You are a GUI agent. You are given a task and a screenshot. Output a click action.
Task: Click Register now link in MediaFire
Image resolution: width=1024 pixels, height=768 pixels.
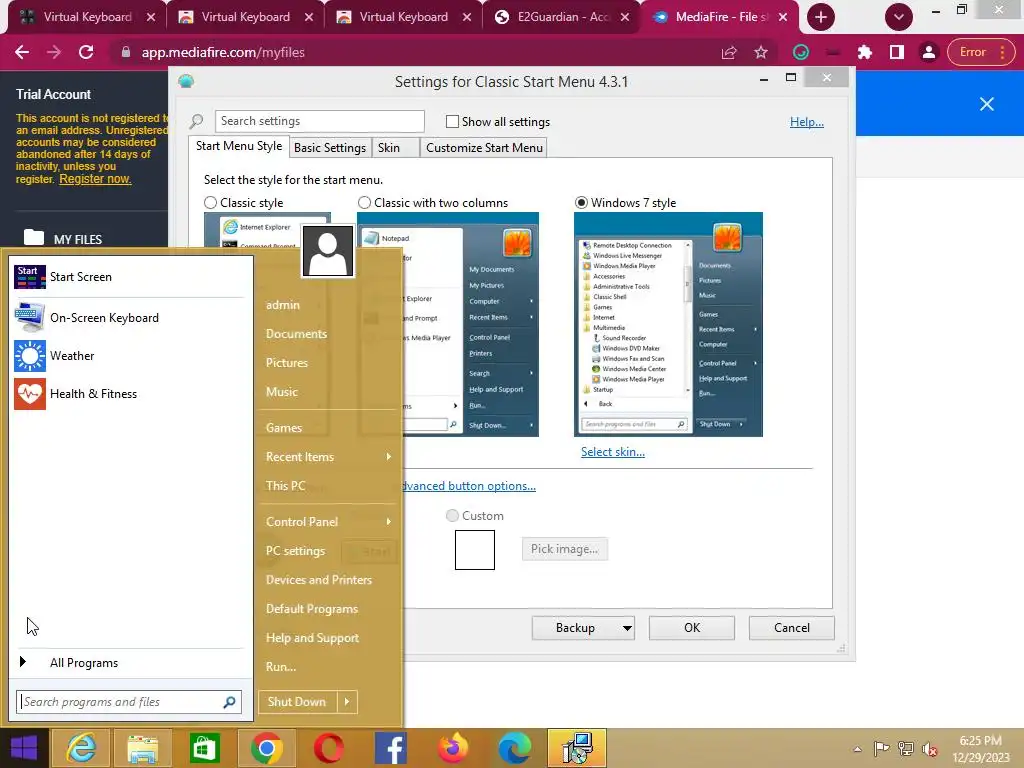pyautogui.click(x=95, y=179)
